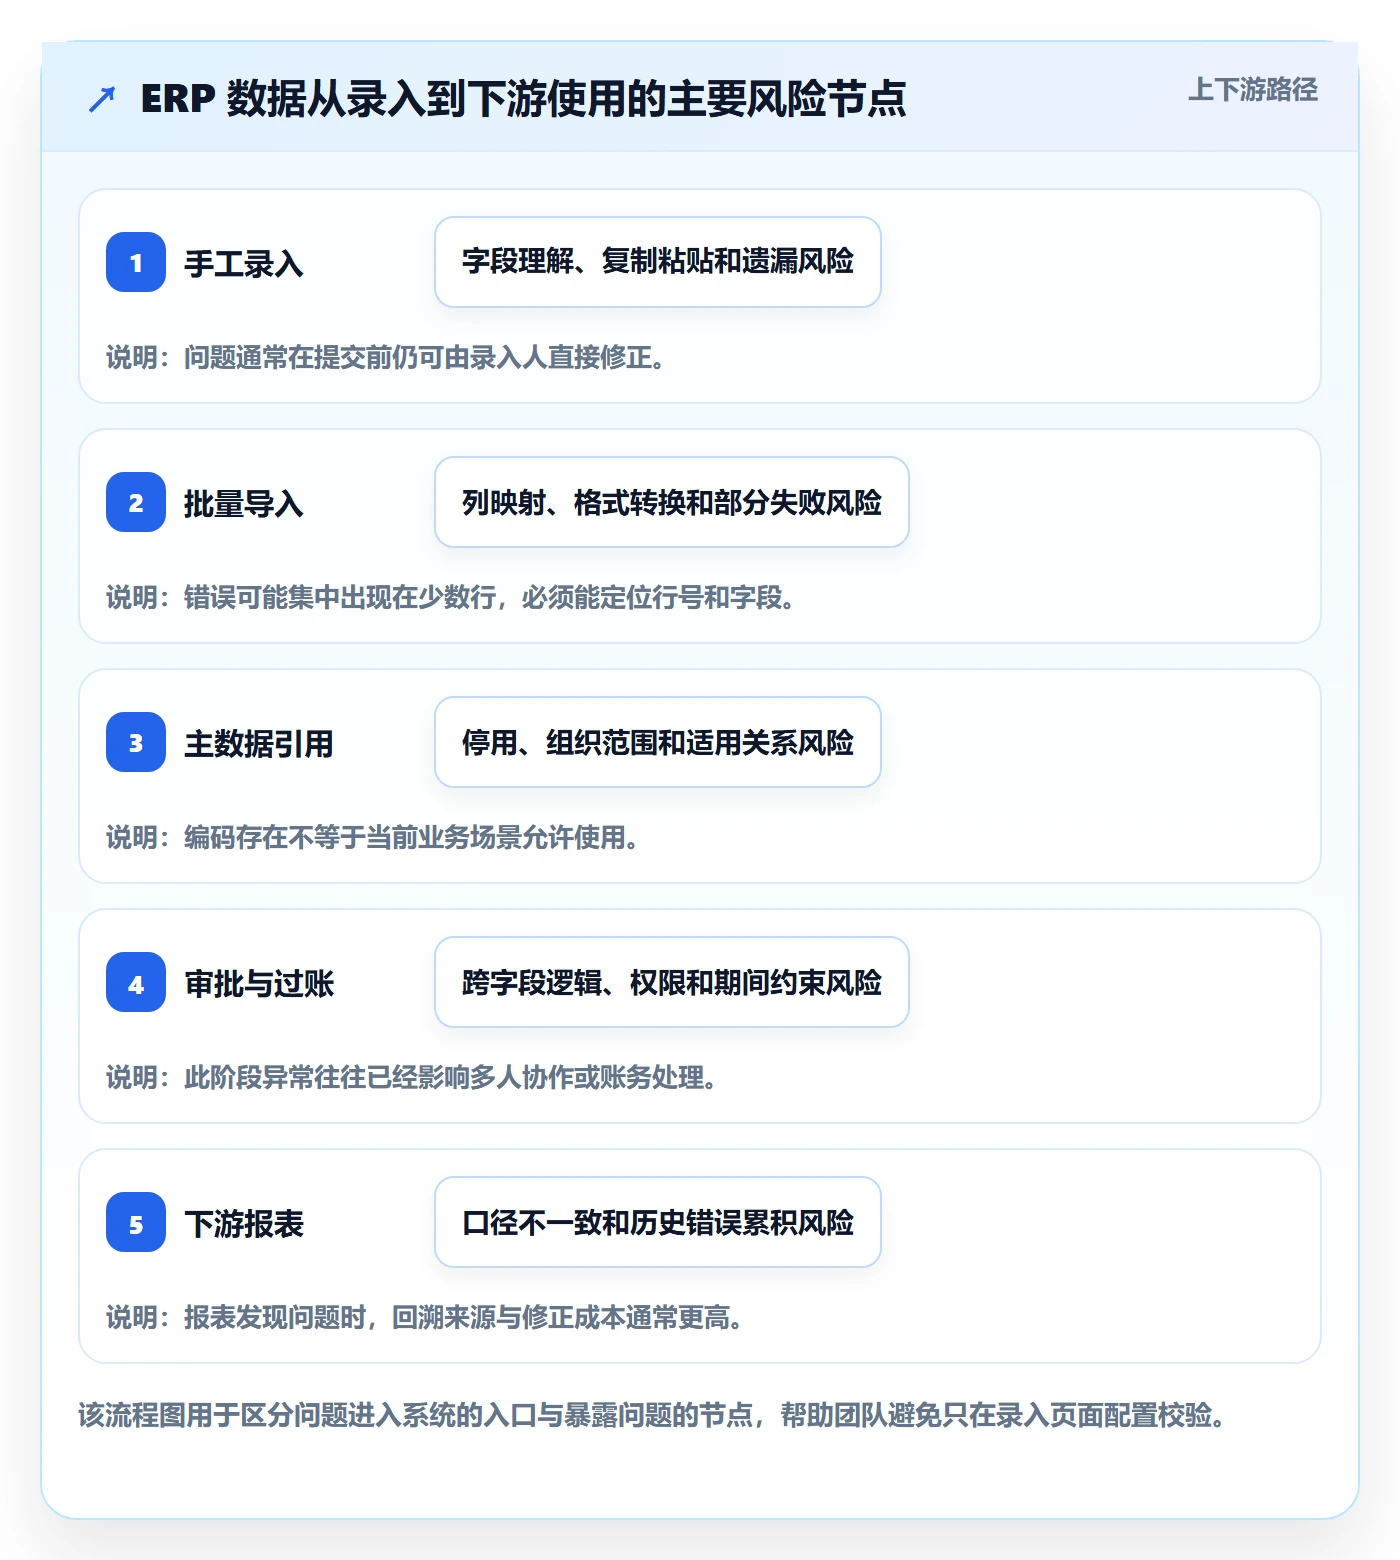Click the 跨字段逻辑、权限和期间约束风险 box
Image resolution: width=1400 pixels, height=1560 pixels.
(672, 982)
